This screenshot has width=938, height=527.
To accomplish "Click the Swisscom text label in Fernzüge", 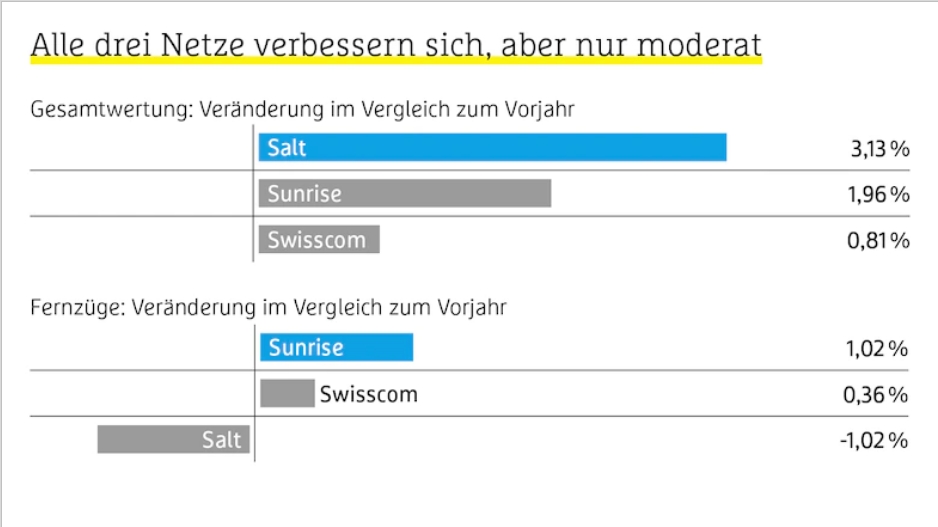I will click(368, 394).
